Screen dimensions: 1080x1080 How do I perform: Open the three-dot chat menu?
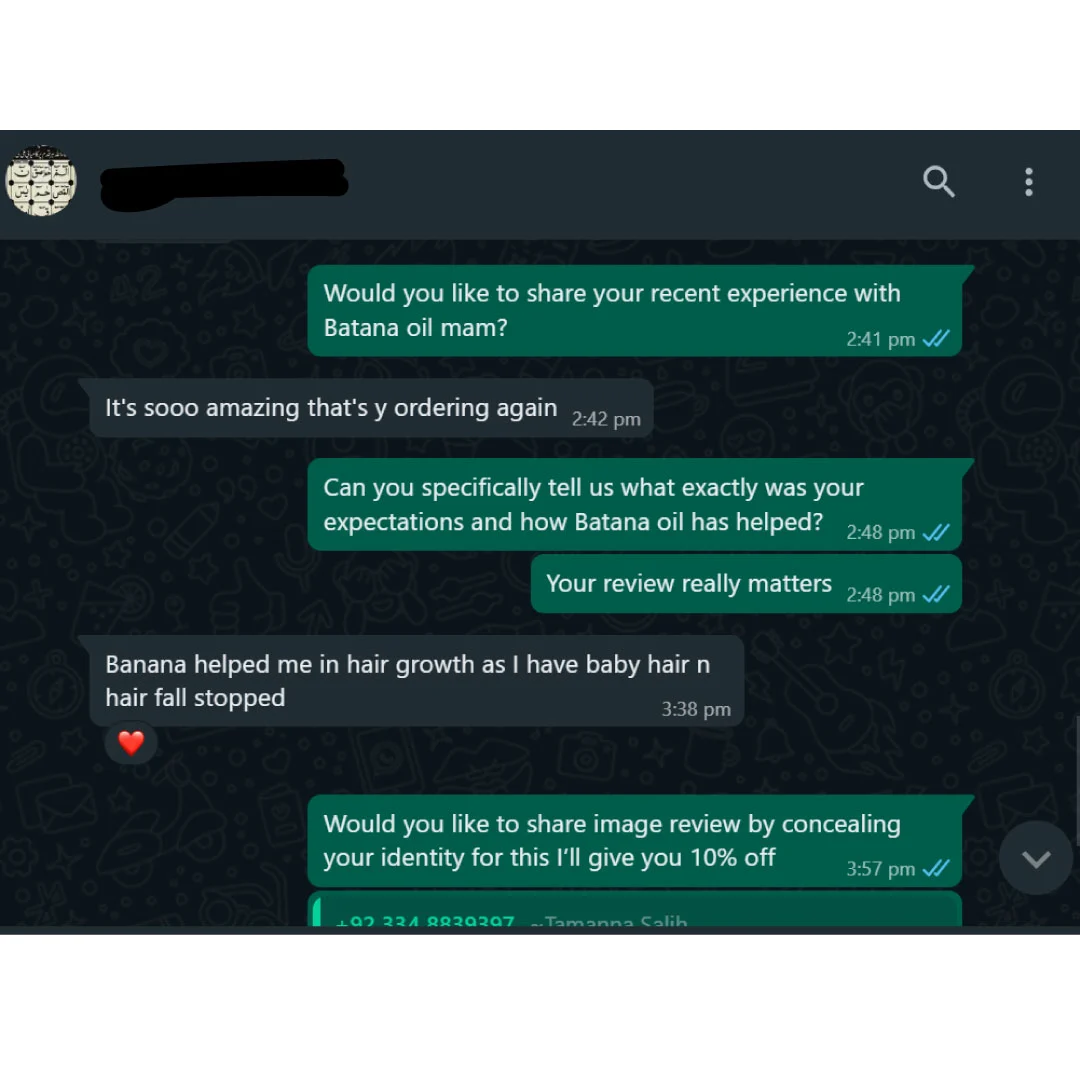click(1028, 182)
